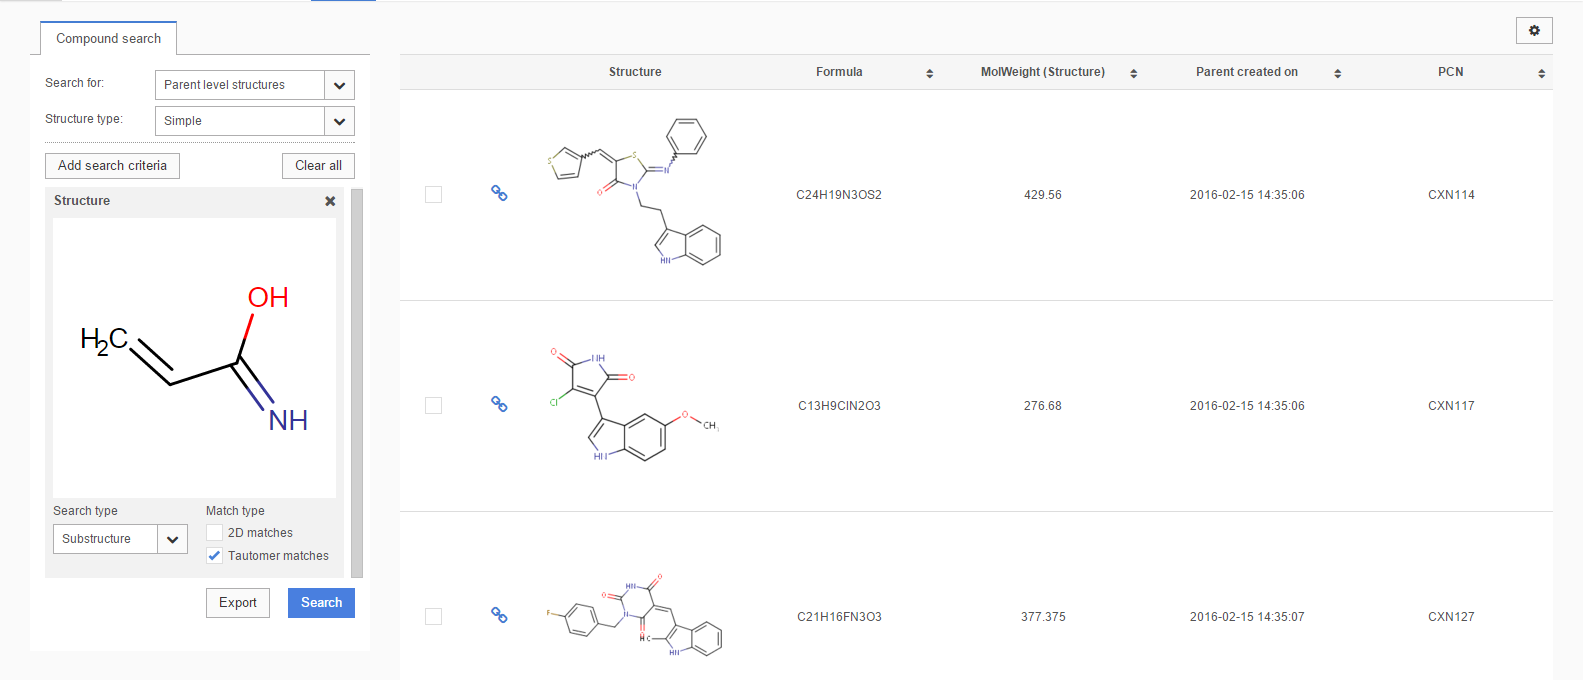This screenshot has height=680, width=1583.
Task: Expand the Search for dropdown
Action: coord(339,85)
